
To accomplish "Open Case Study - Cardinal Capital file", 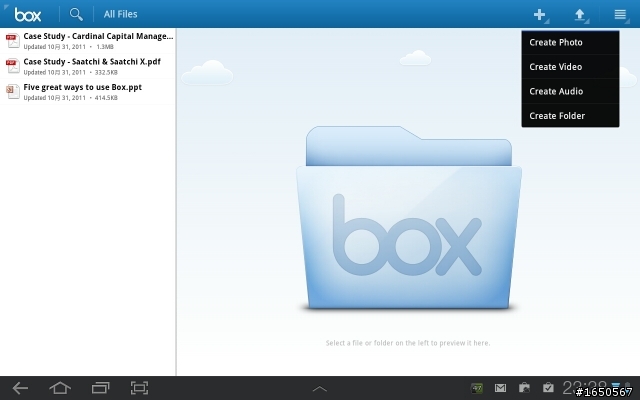I will pos(88,41).
